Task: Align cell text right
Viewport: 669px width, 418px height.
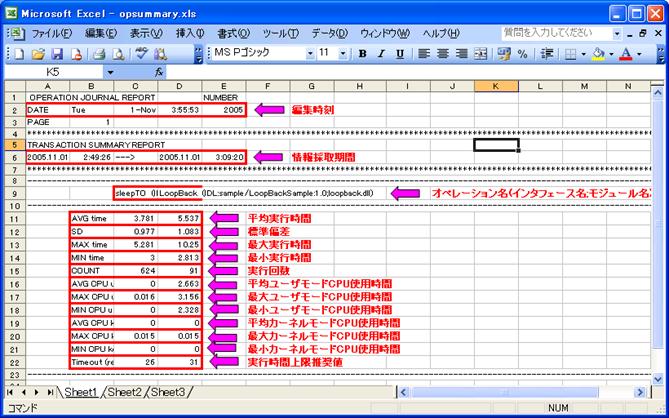Action: pos(462,54)
